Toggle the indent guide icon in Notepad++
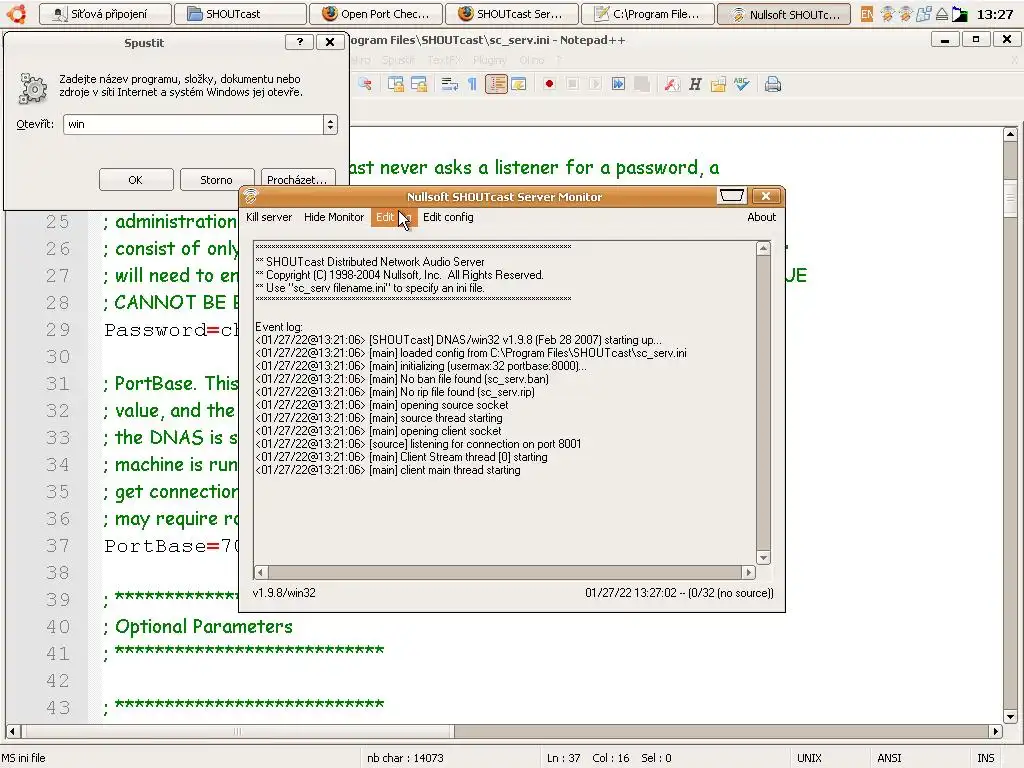The height and width of the screenshot is (768, 1024). click(x=496, y=84)
